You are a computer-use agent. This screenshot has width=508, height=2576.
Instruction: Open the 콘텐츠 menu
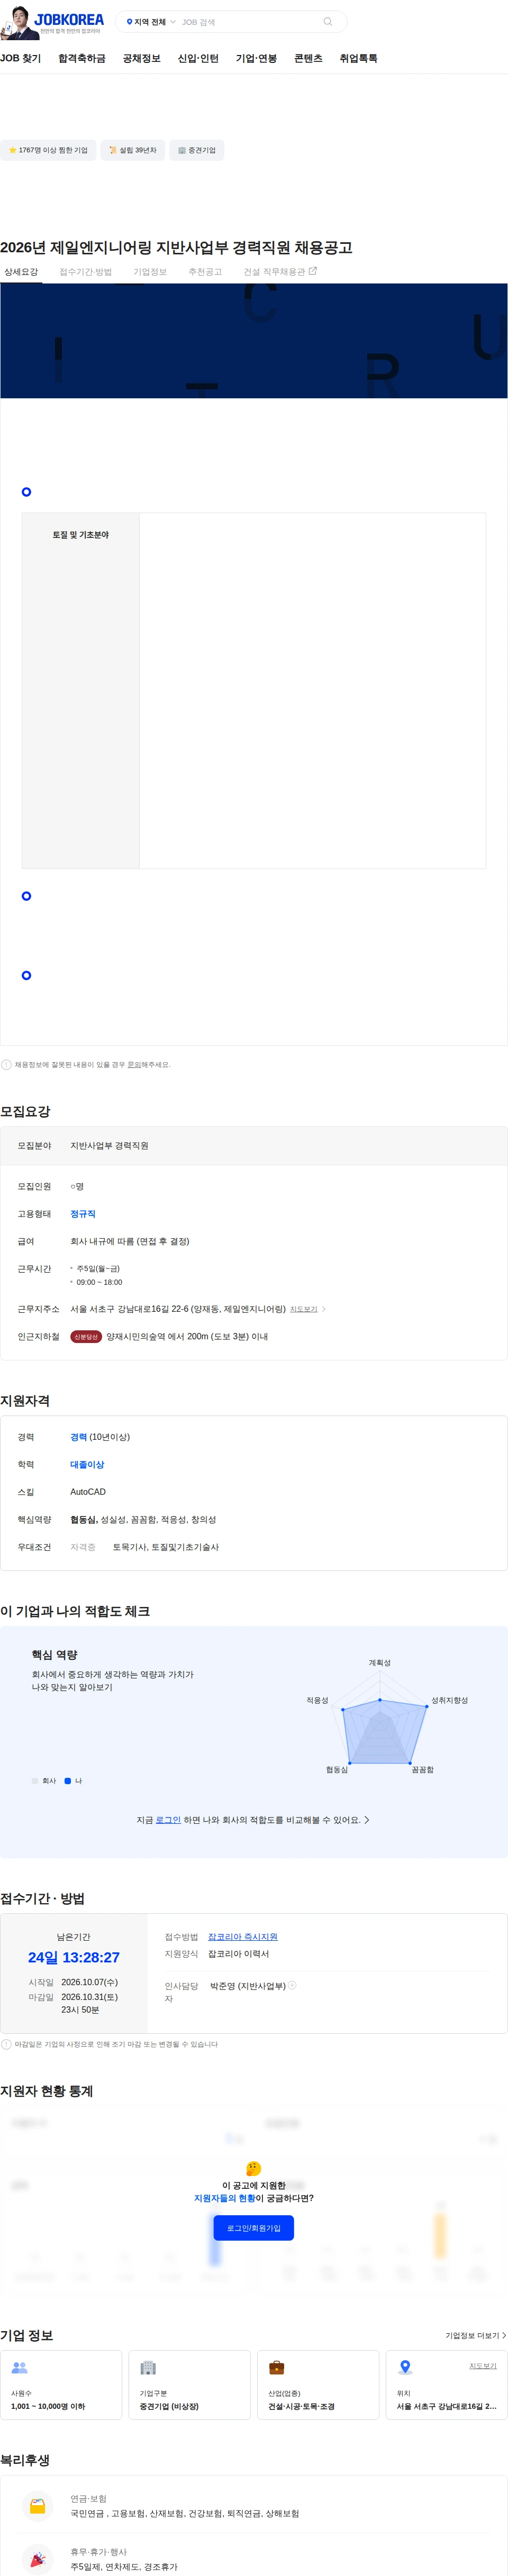point(308,59)
